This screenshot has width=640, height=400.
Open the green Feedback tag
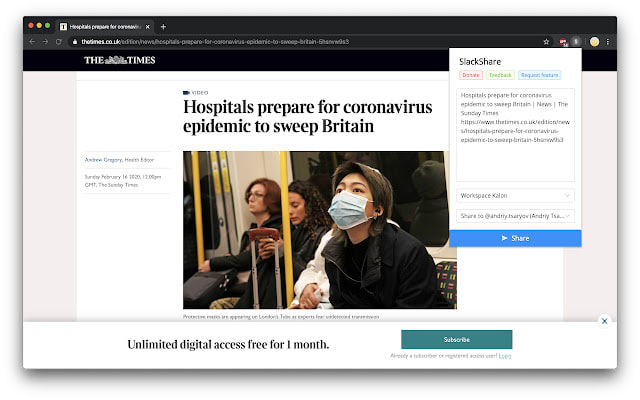pos(500,75)
